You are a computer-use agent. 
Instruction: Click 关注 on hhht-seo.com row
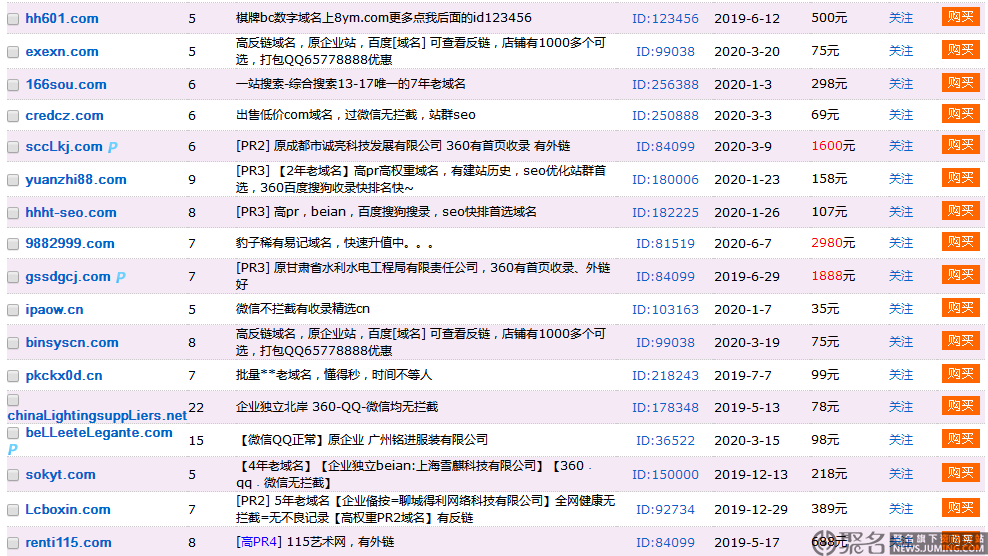click(900, 212)
